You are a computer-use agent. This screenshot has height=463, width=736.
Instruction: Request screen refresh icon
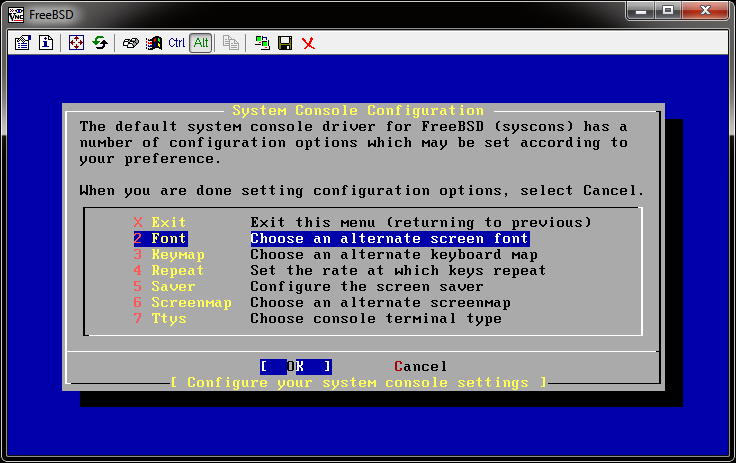click(100, 43)
